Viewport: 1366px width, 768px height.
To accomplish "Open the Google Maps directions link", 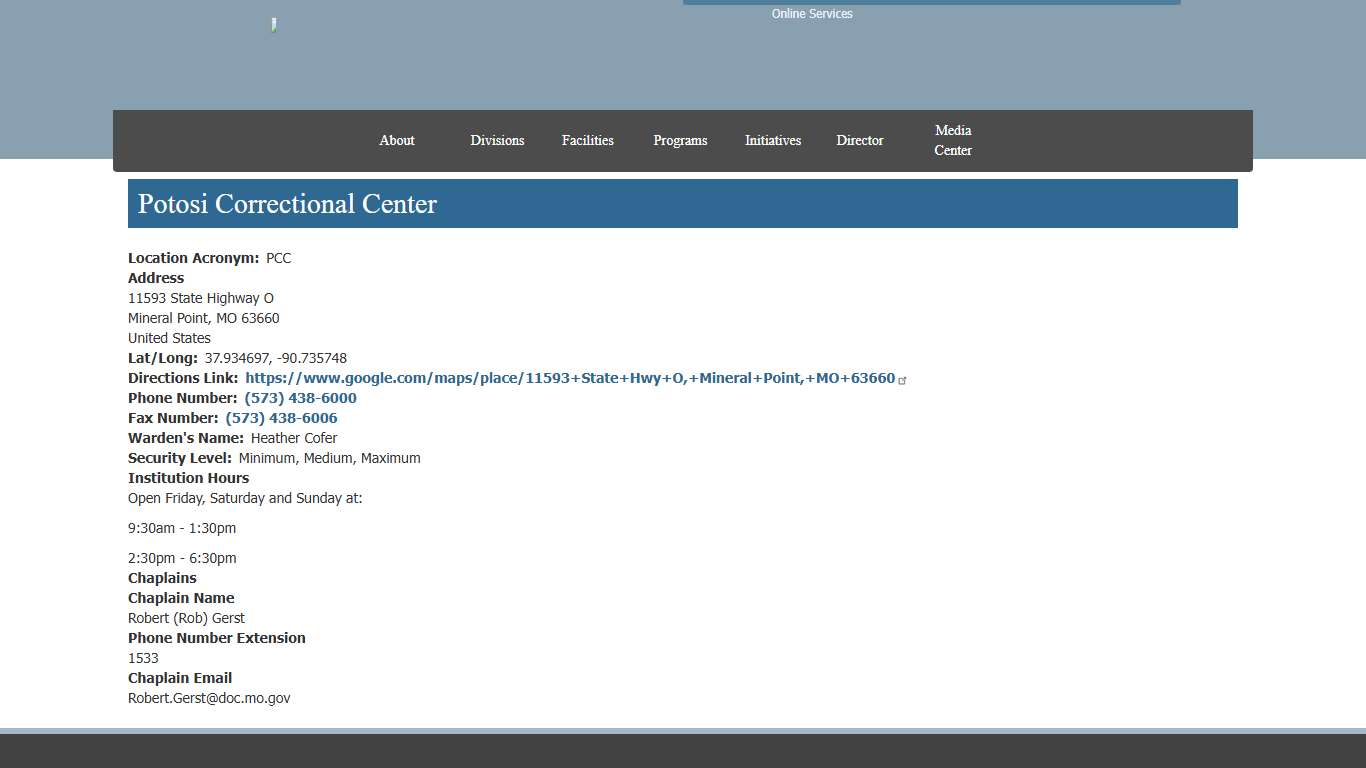I will tap(570, 378).
